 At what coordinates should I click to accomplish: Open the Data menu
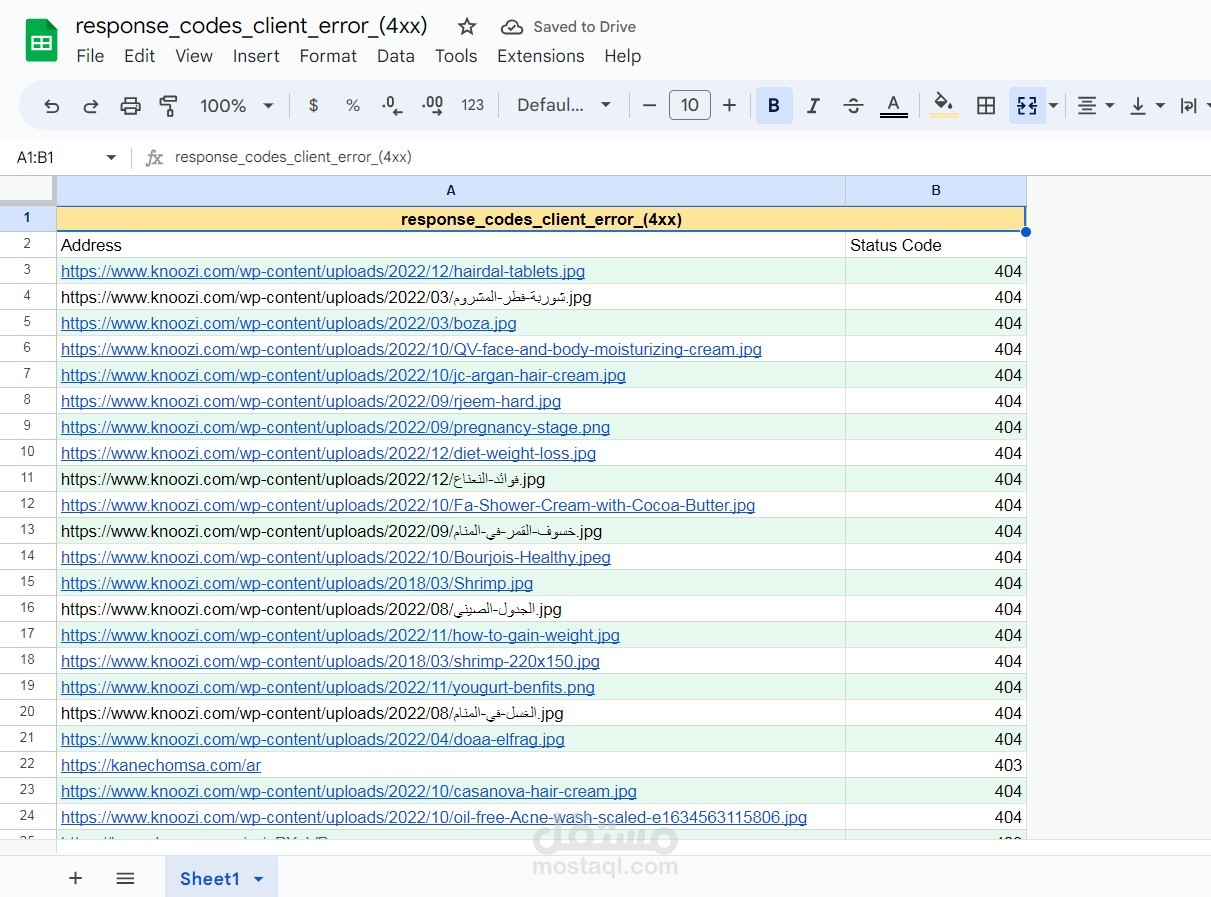(x=396, y=56)
